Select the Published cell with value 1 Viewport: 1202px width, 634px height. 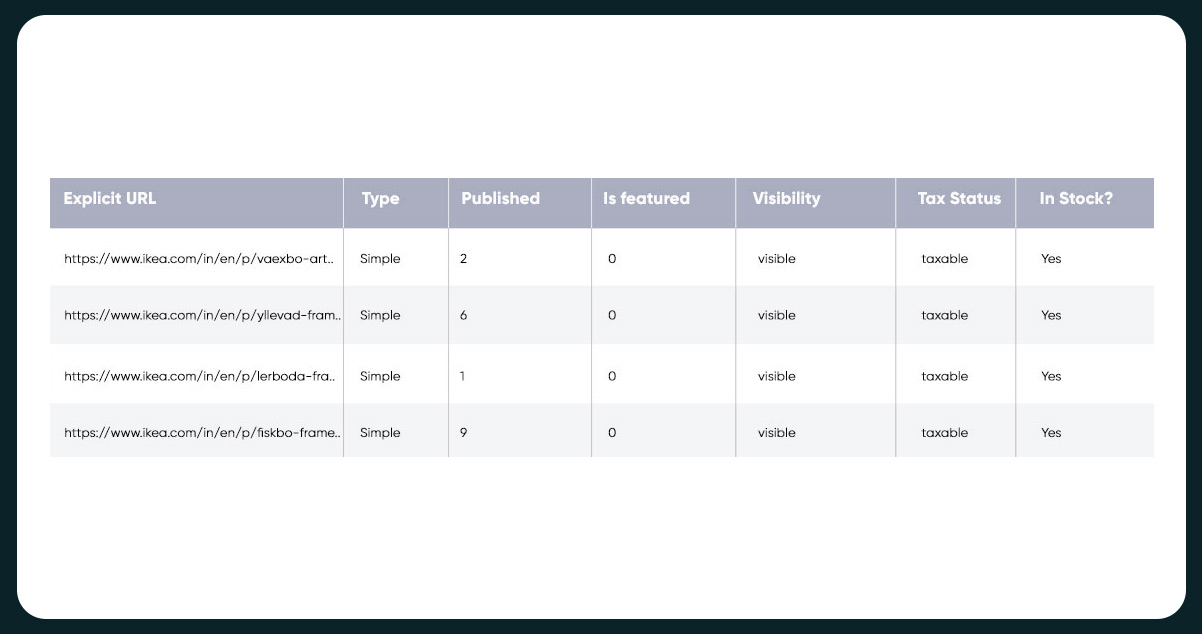point(462,376)
